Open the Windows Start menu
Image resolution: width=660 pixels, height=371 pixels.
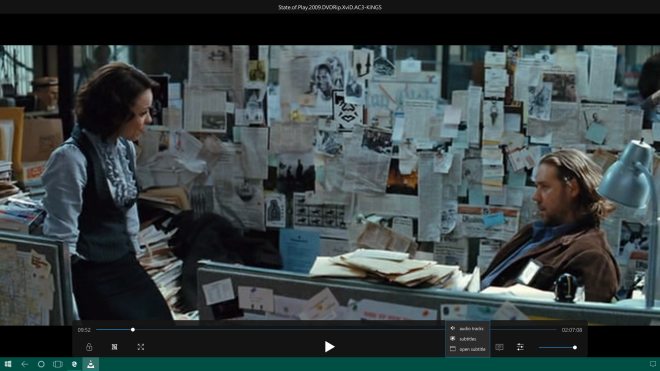point(8,364)
